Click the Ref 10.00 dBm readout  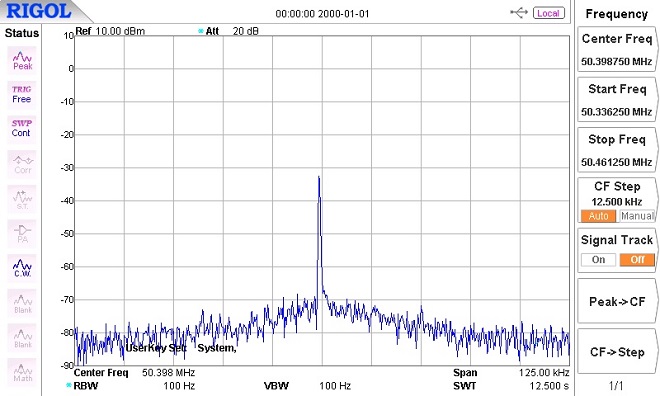[110, 31]
